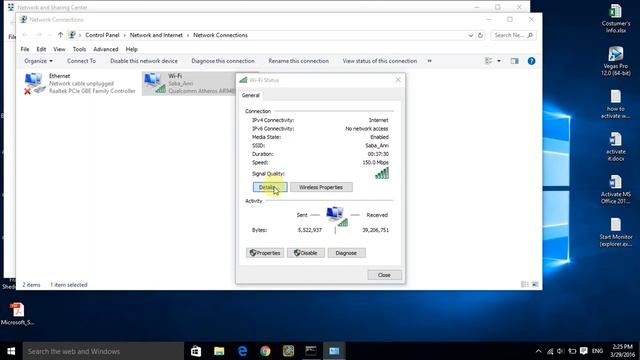The image size is (640, 360).
Task: Click Rename this connection
Action: (x=298, y=61)
